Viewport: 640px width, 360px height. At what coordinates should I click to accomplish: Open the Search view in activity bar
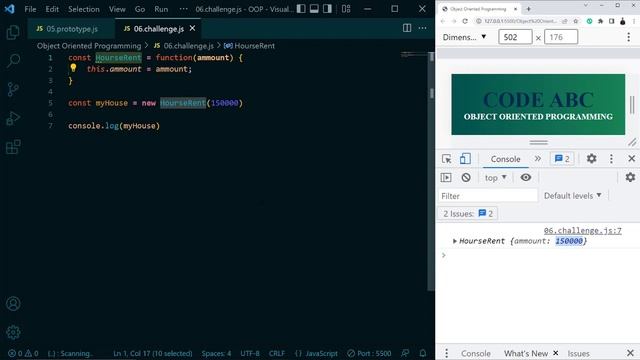coord(13,61)
